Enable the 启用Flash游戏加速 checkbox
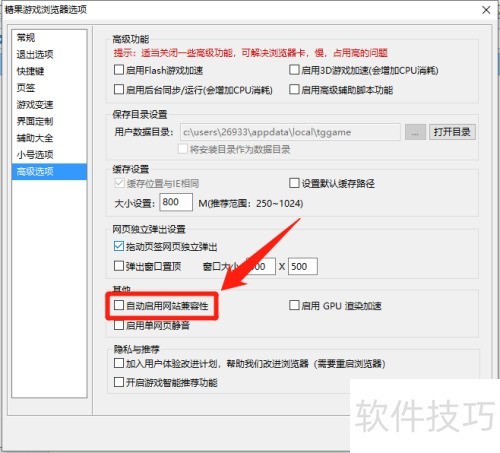Image resolution: width=500 pixels, height=453 pixels. (119, 70)
